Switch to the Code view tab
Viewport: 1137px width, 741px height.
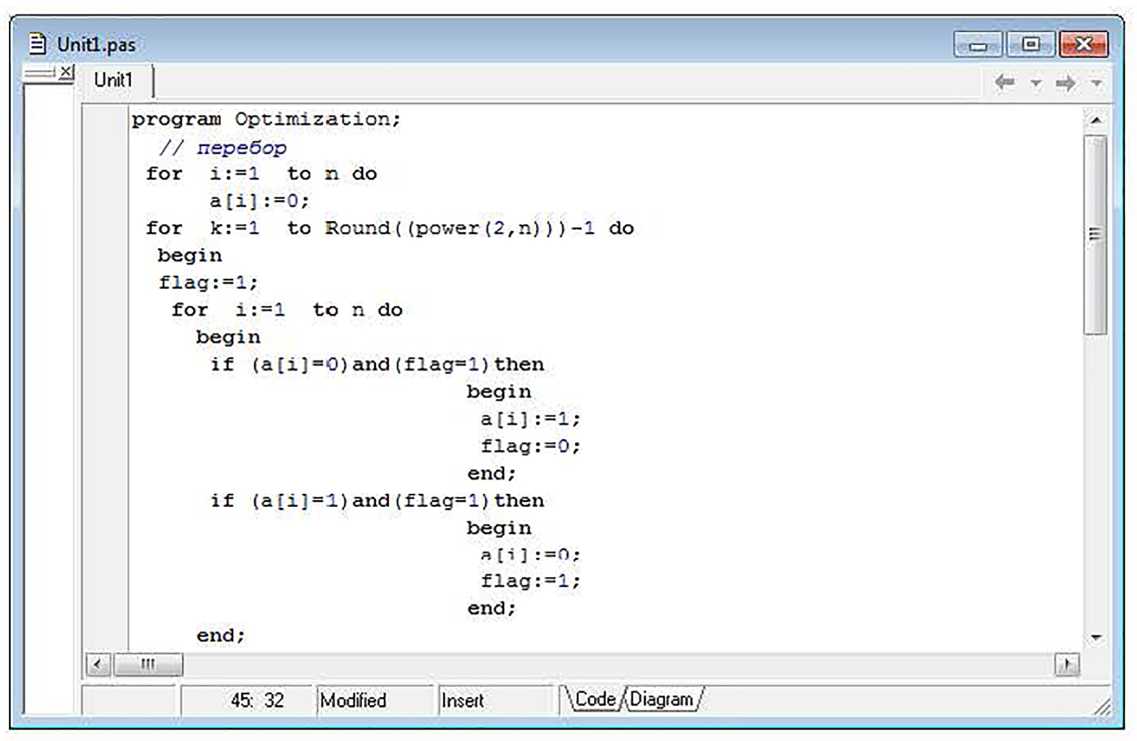click(594, 699)
